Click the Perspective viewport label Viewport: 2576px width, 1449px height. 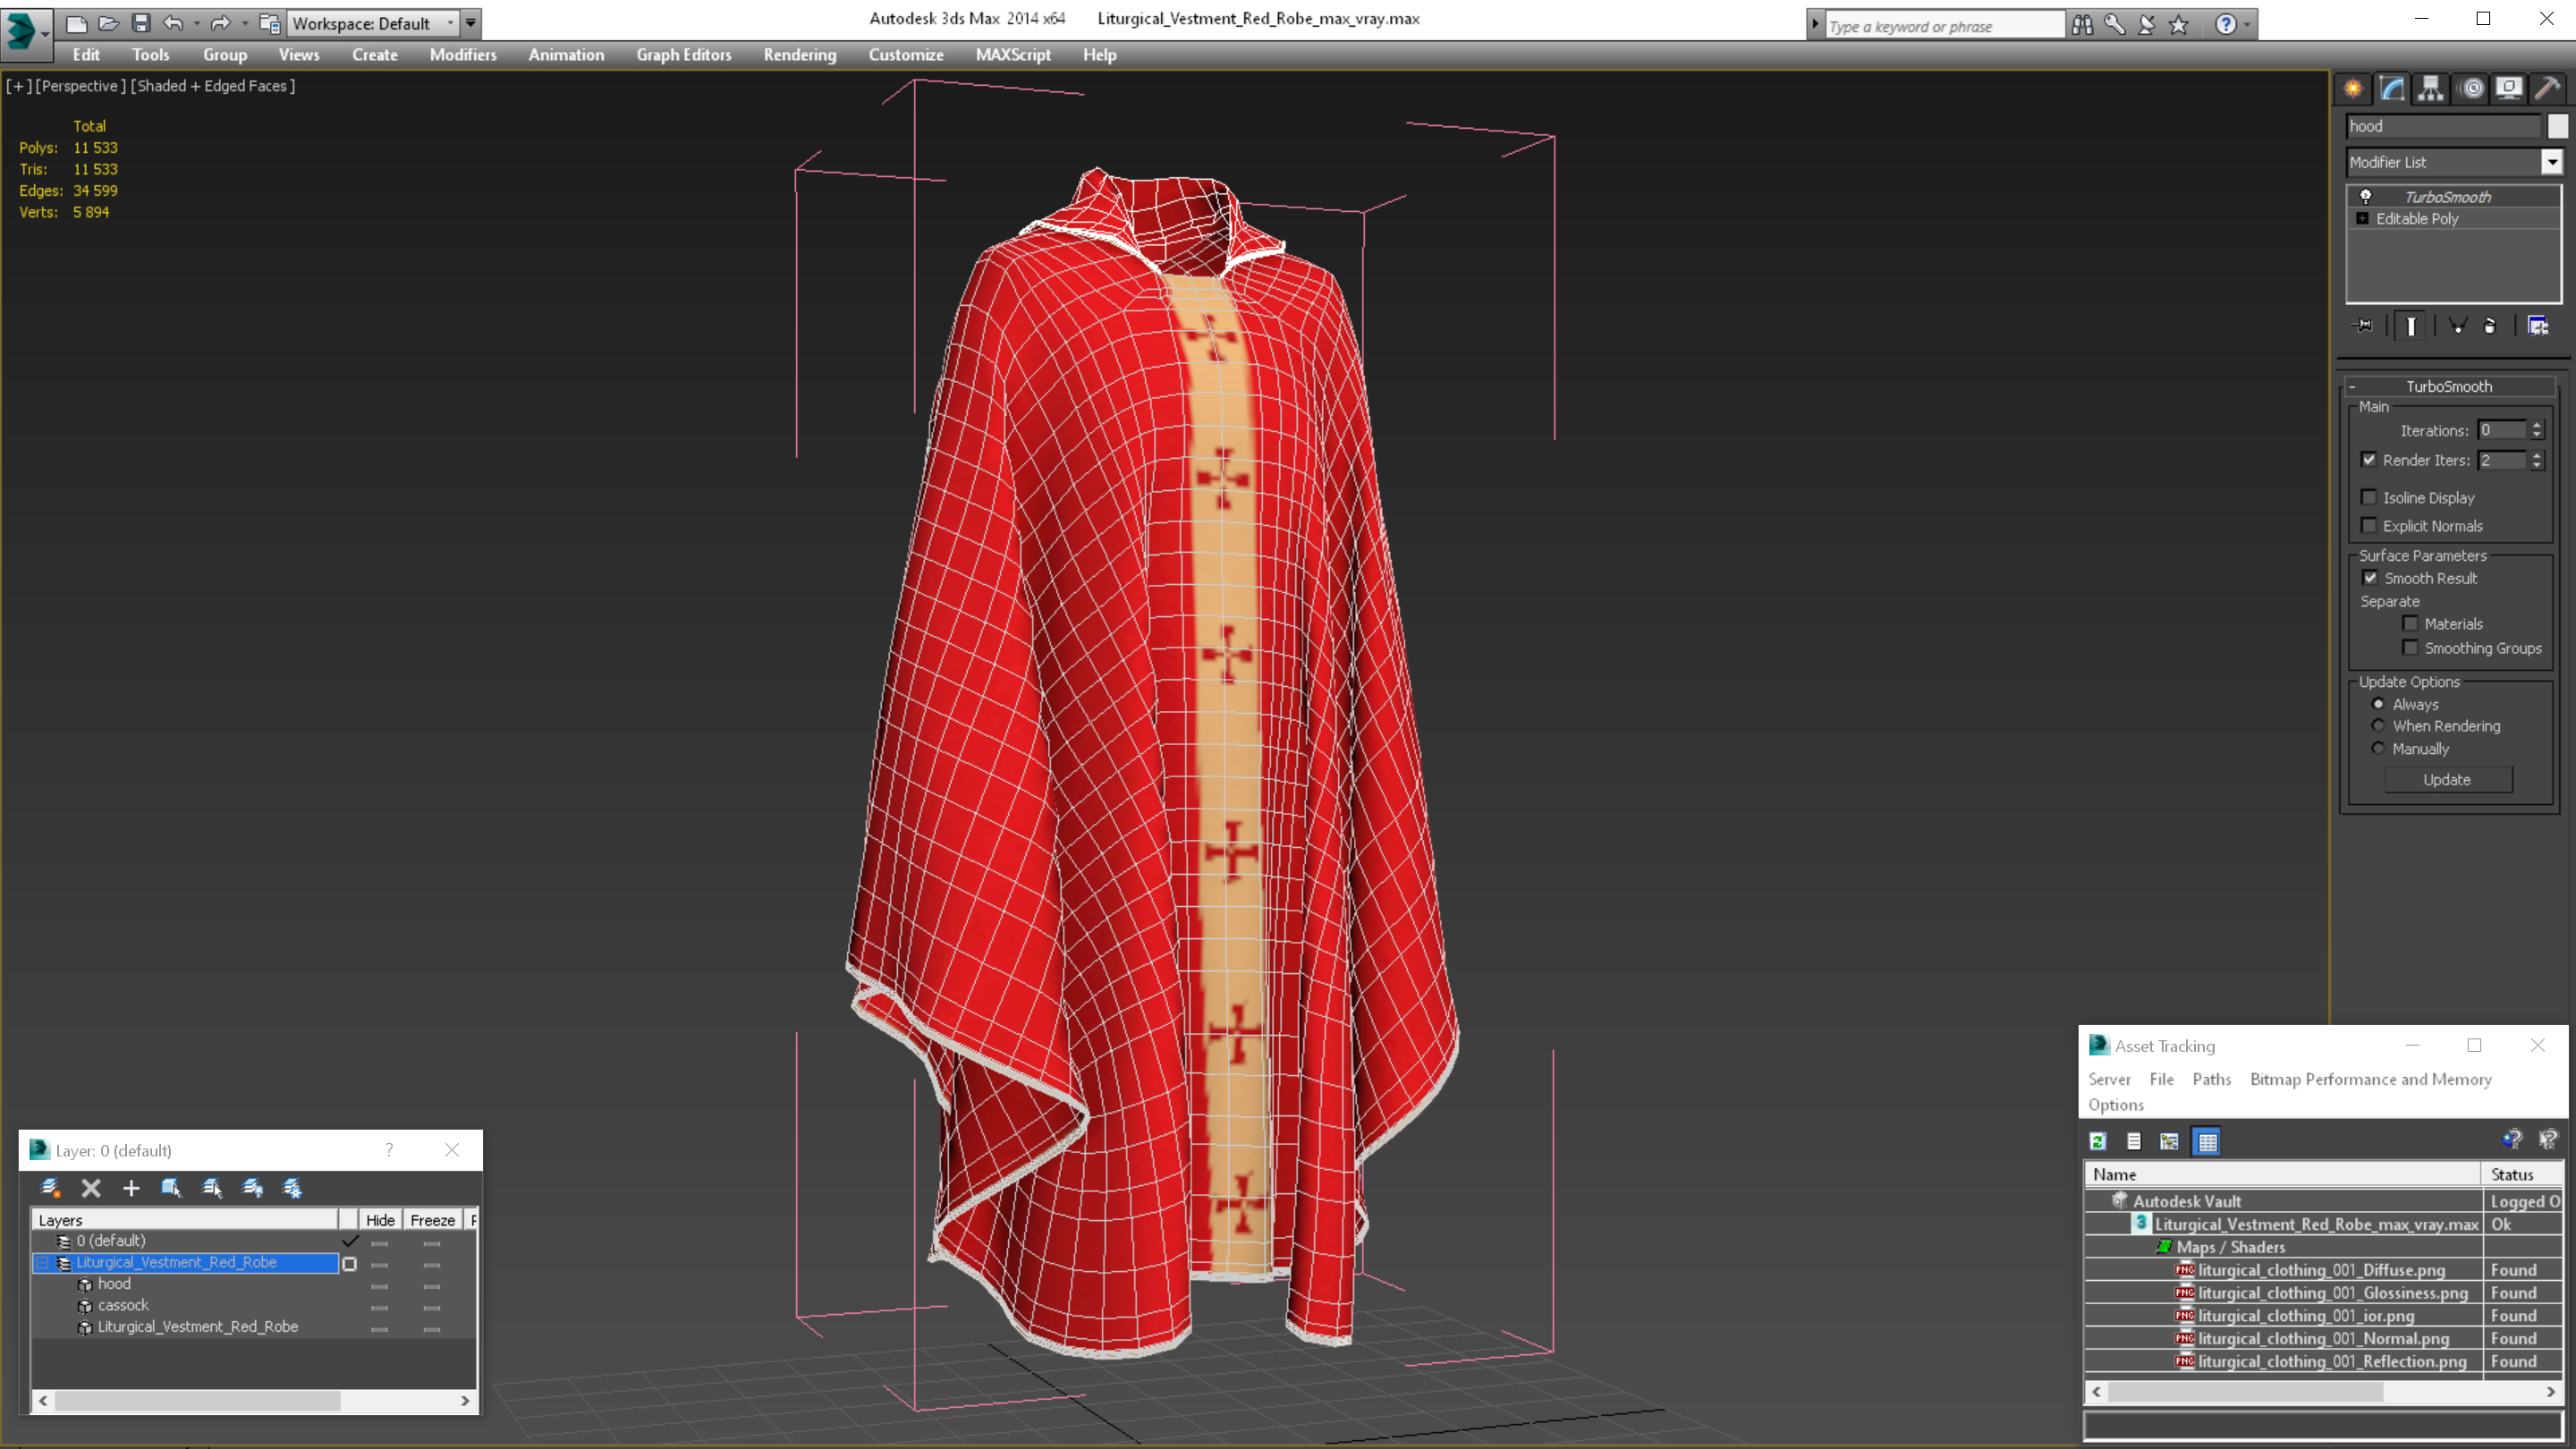(x=80, y=86)
